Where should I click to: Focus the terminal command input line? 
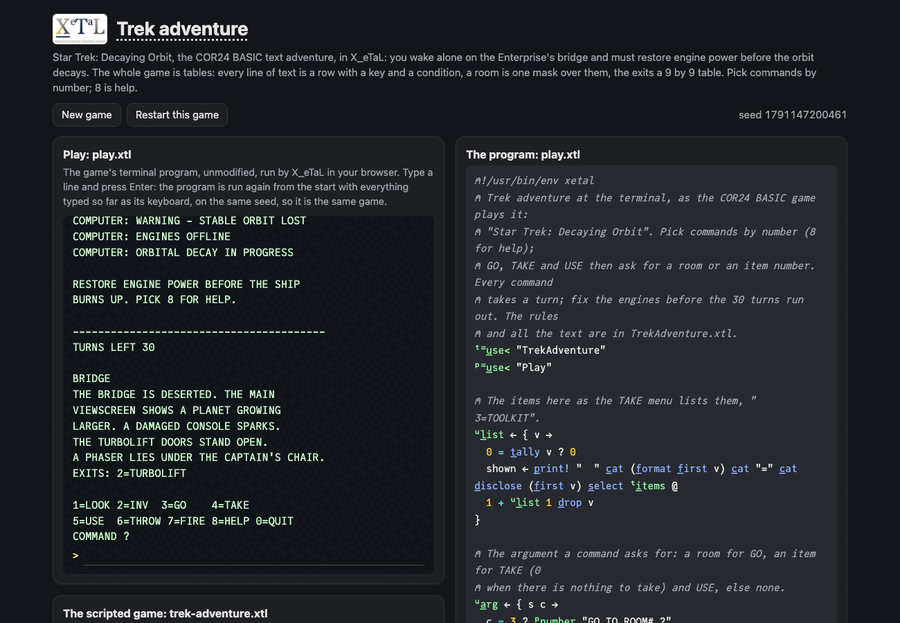coord(254,556)
